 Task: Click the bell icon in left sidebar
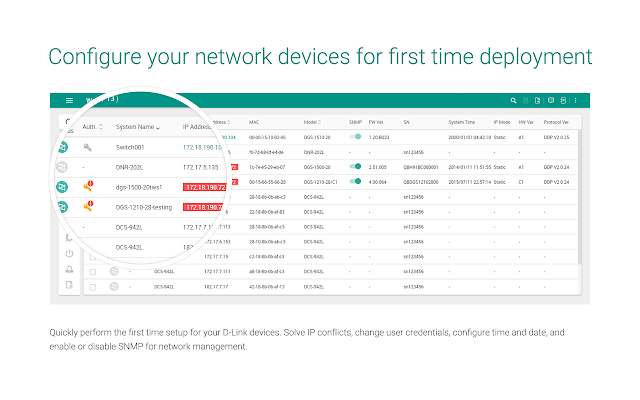[69, 269]
